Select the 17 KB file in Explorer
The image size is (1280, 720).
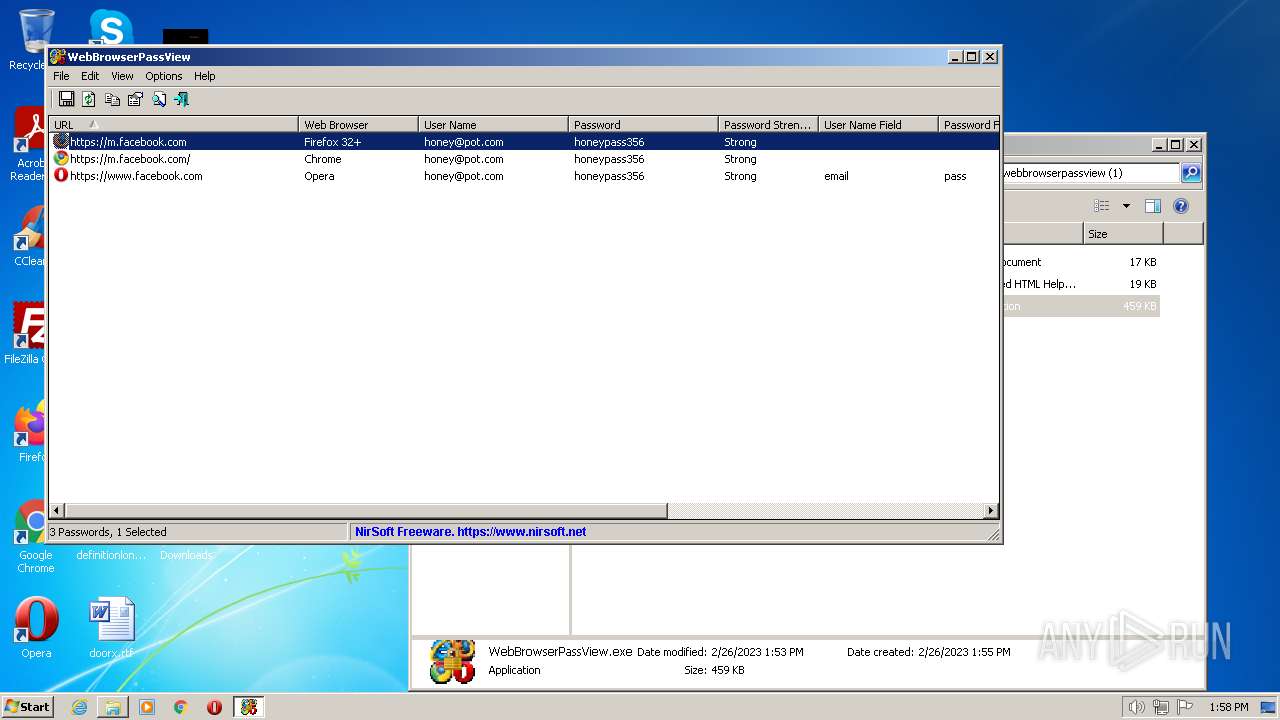coord(1081,262)
